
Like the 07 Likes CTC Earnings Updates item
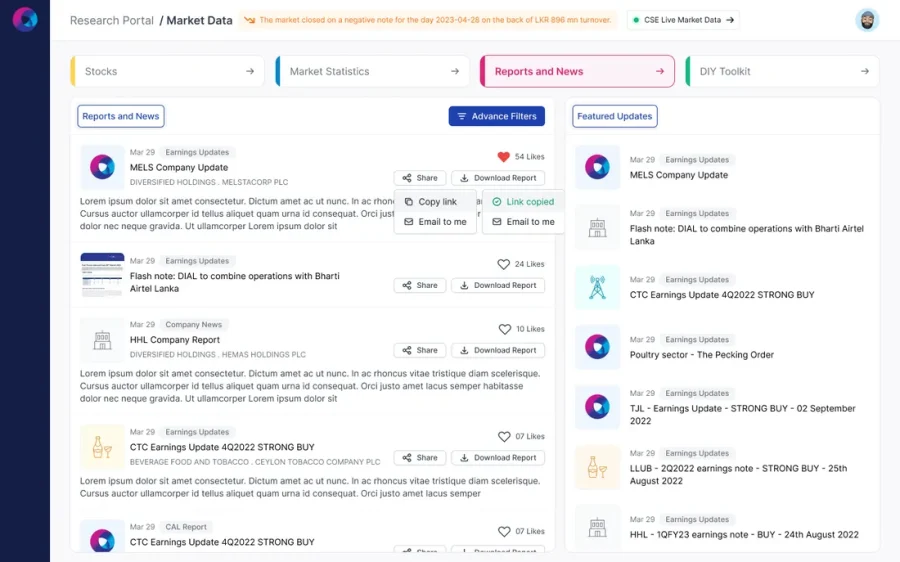504,436
